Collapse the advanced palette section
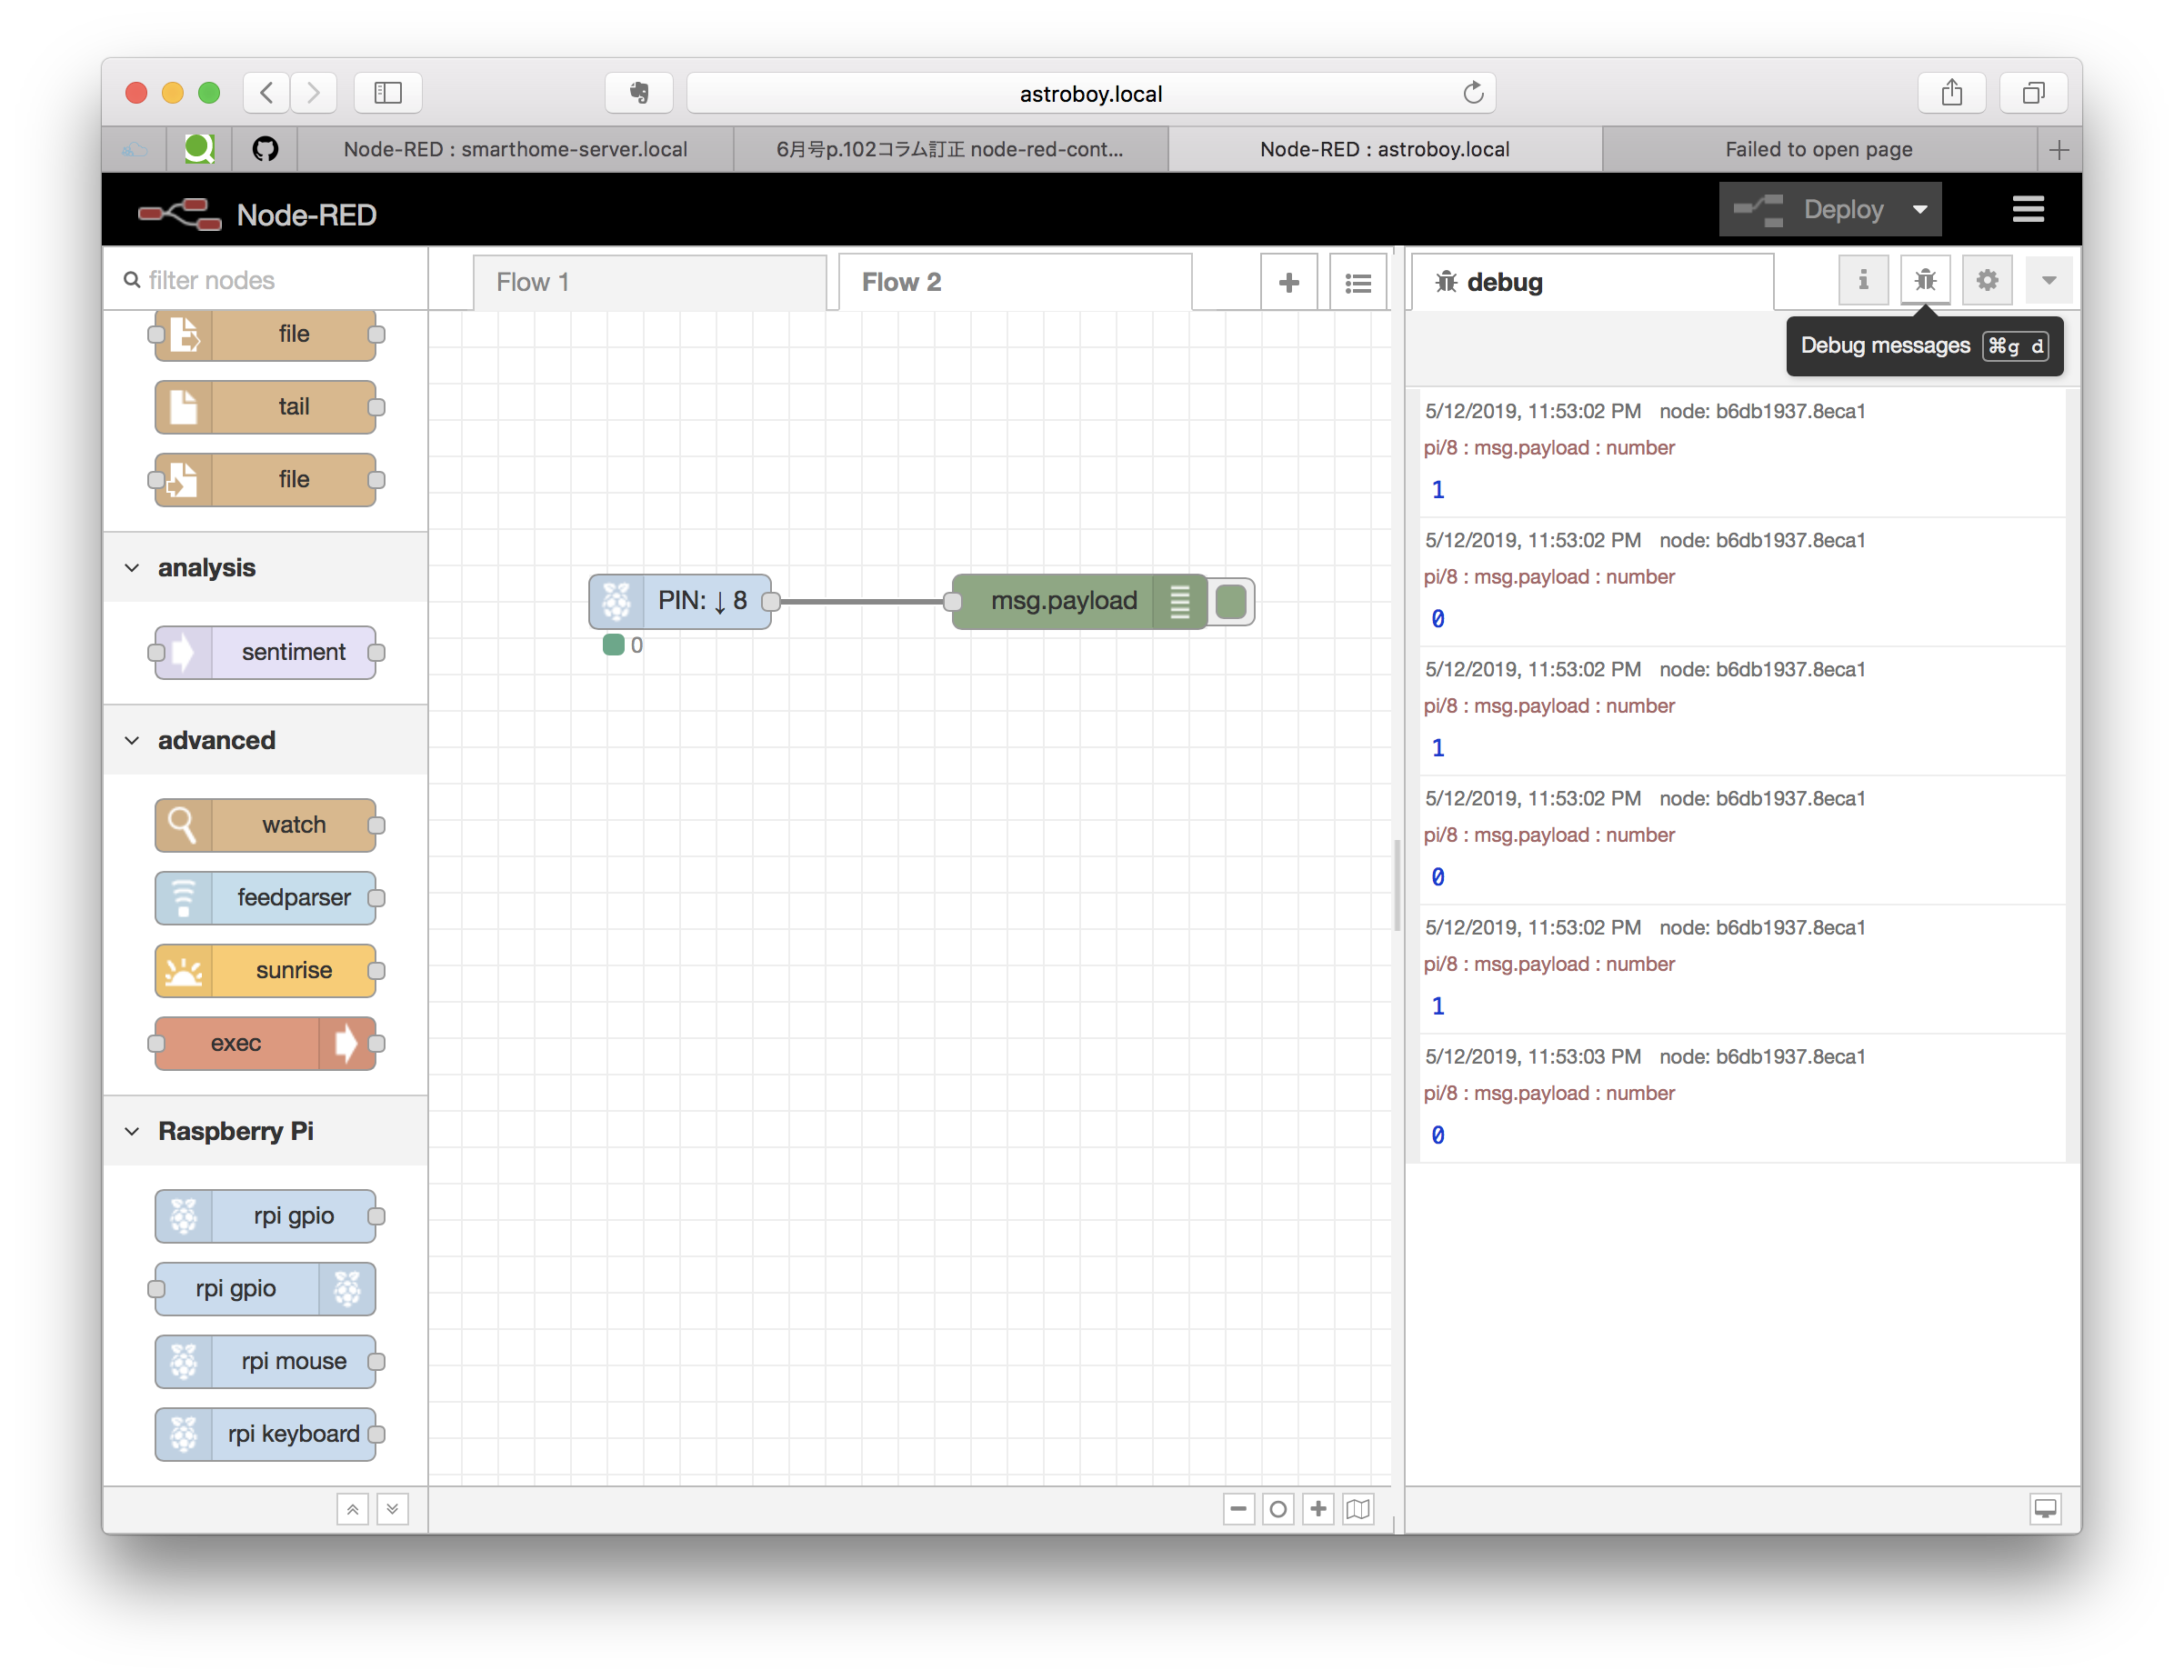2184x1680 pixels. (133, 740)
